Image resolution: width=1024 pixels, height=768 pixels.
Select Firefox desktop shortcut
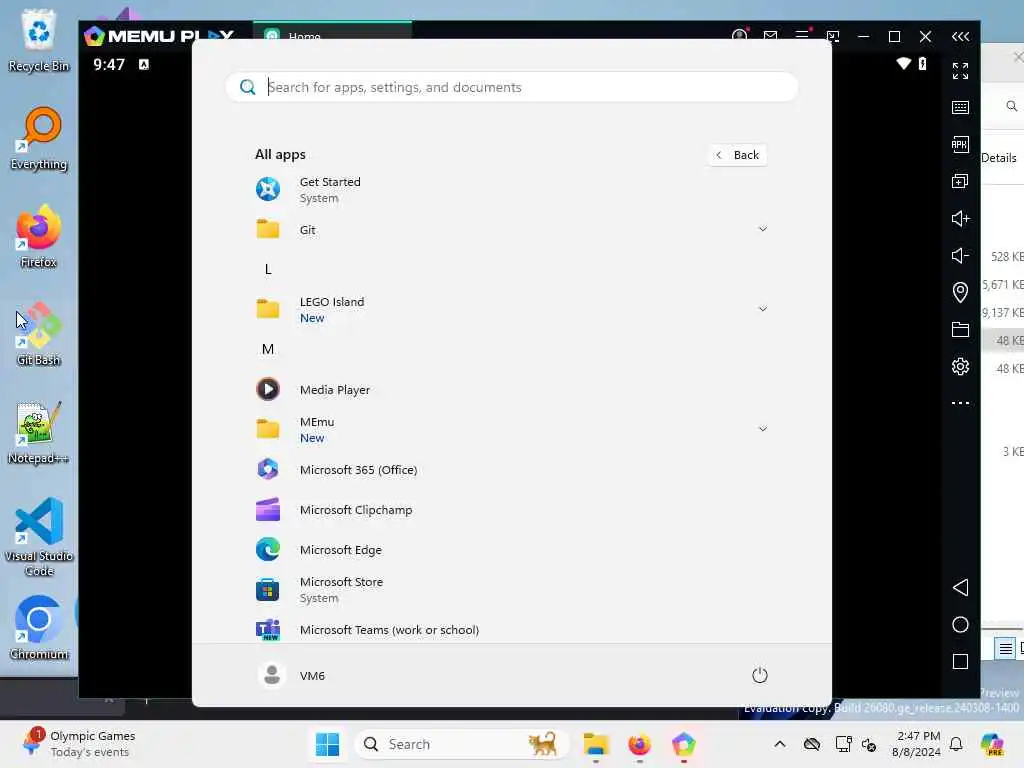[39, 236]
